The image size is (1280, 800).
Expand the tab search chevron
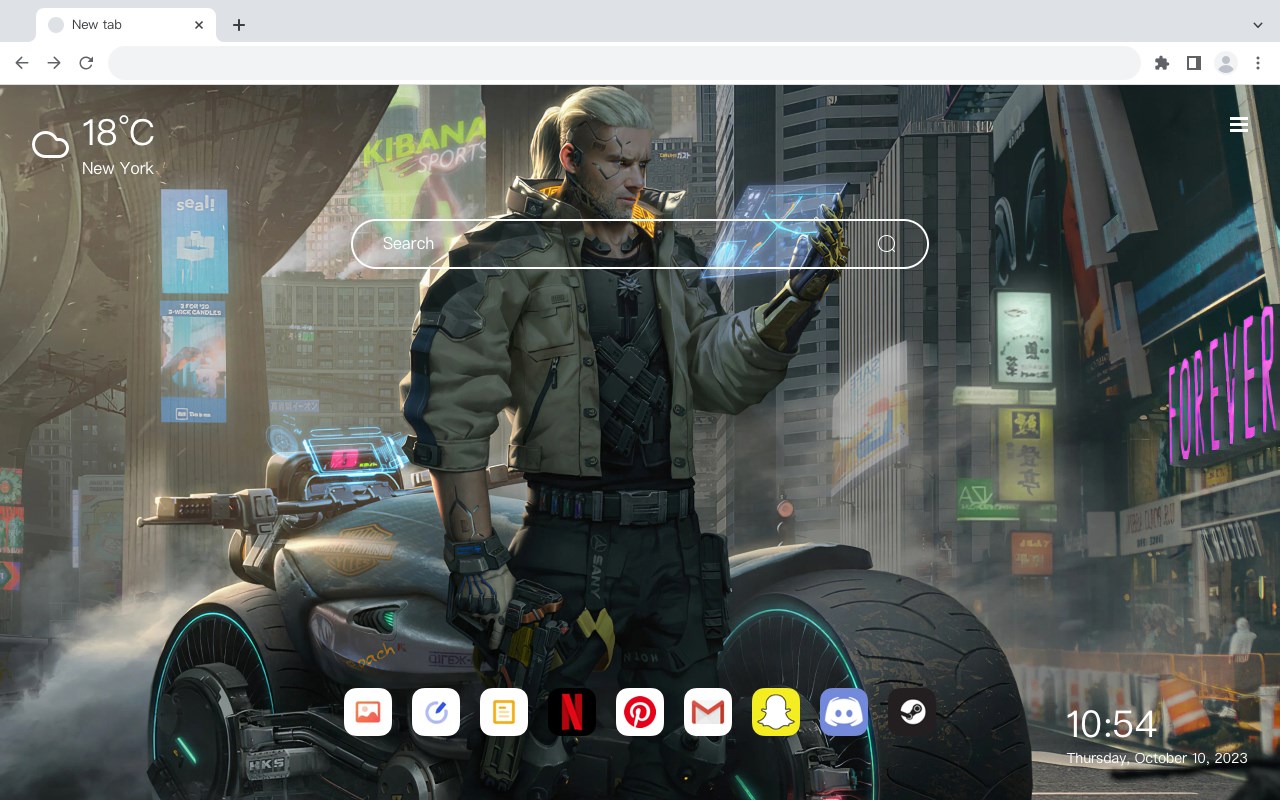tap(1258, 25)
